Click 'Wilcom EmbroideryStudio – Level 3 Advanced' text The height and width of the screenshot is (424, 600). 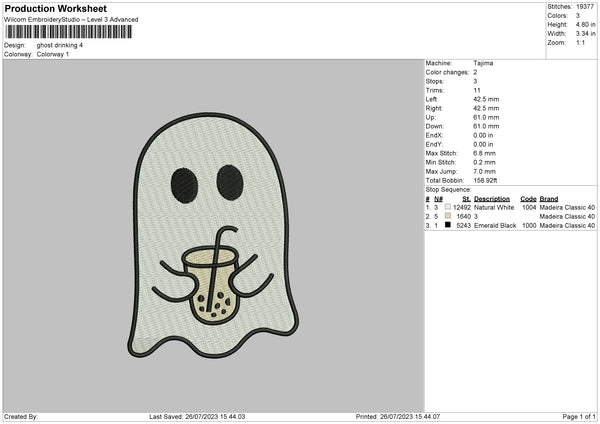(x=71, y=20)
